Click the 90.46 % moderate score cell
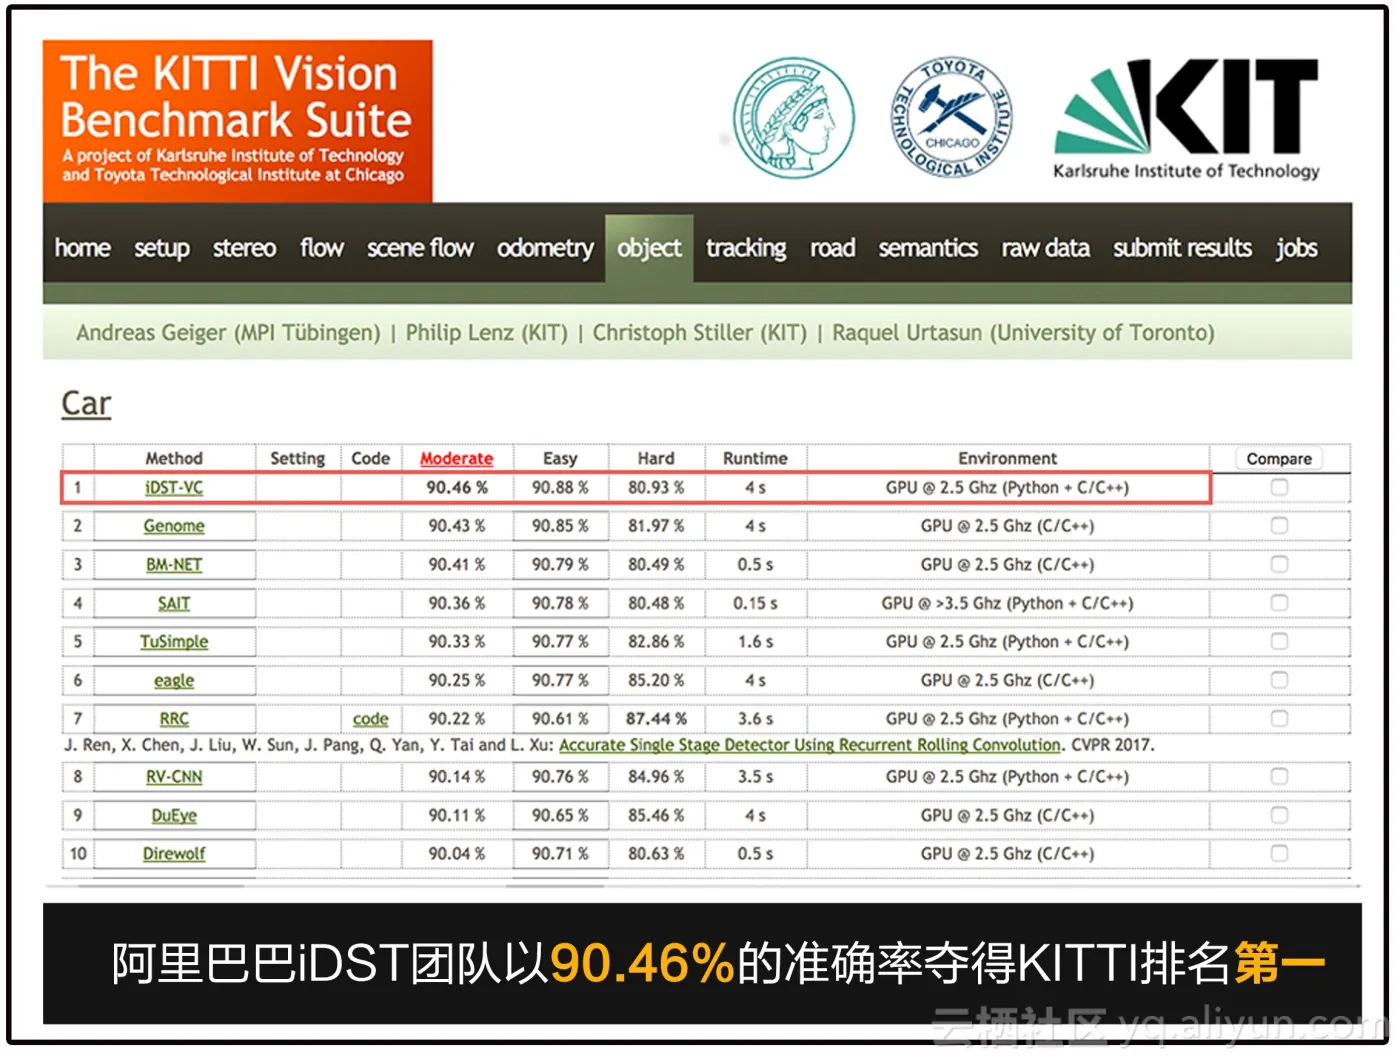The width and height of the screenshot is (1400, 1056). 457,487
